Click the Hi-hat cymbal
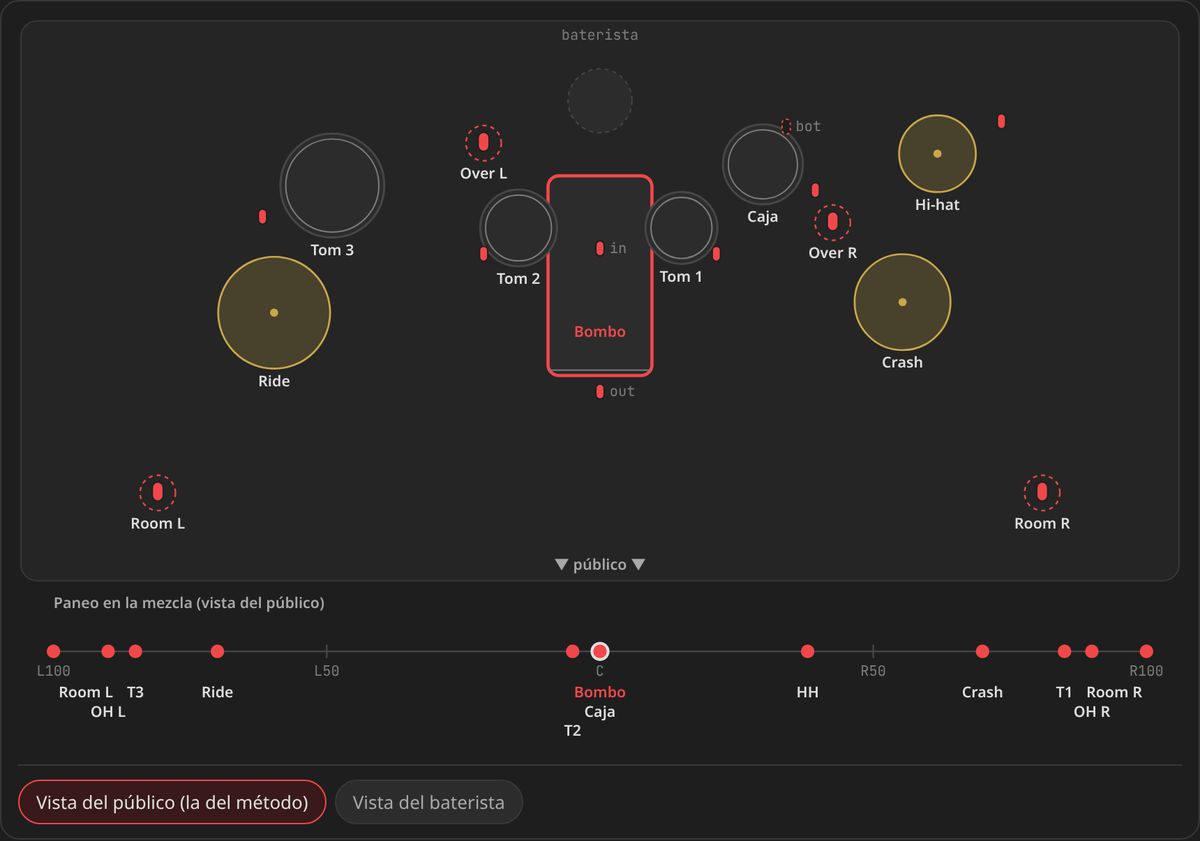The image size is (1200, 841). 937,153
